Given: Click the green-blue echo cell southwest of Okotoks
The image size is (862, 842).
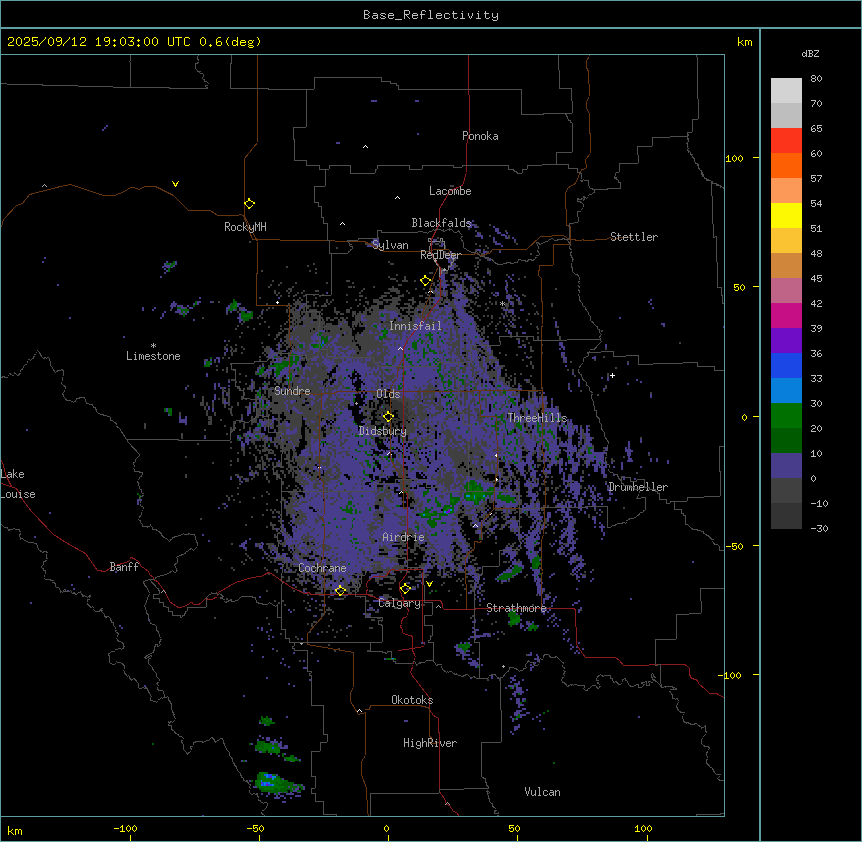Looking at the screenshot, I should coord(278,783).
